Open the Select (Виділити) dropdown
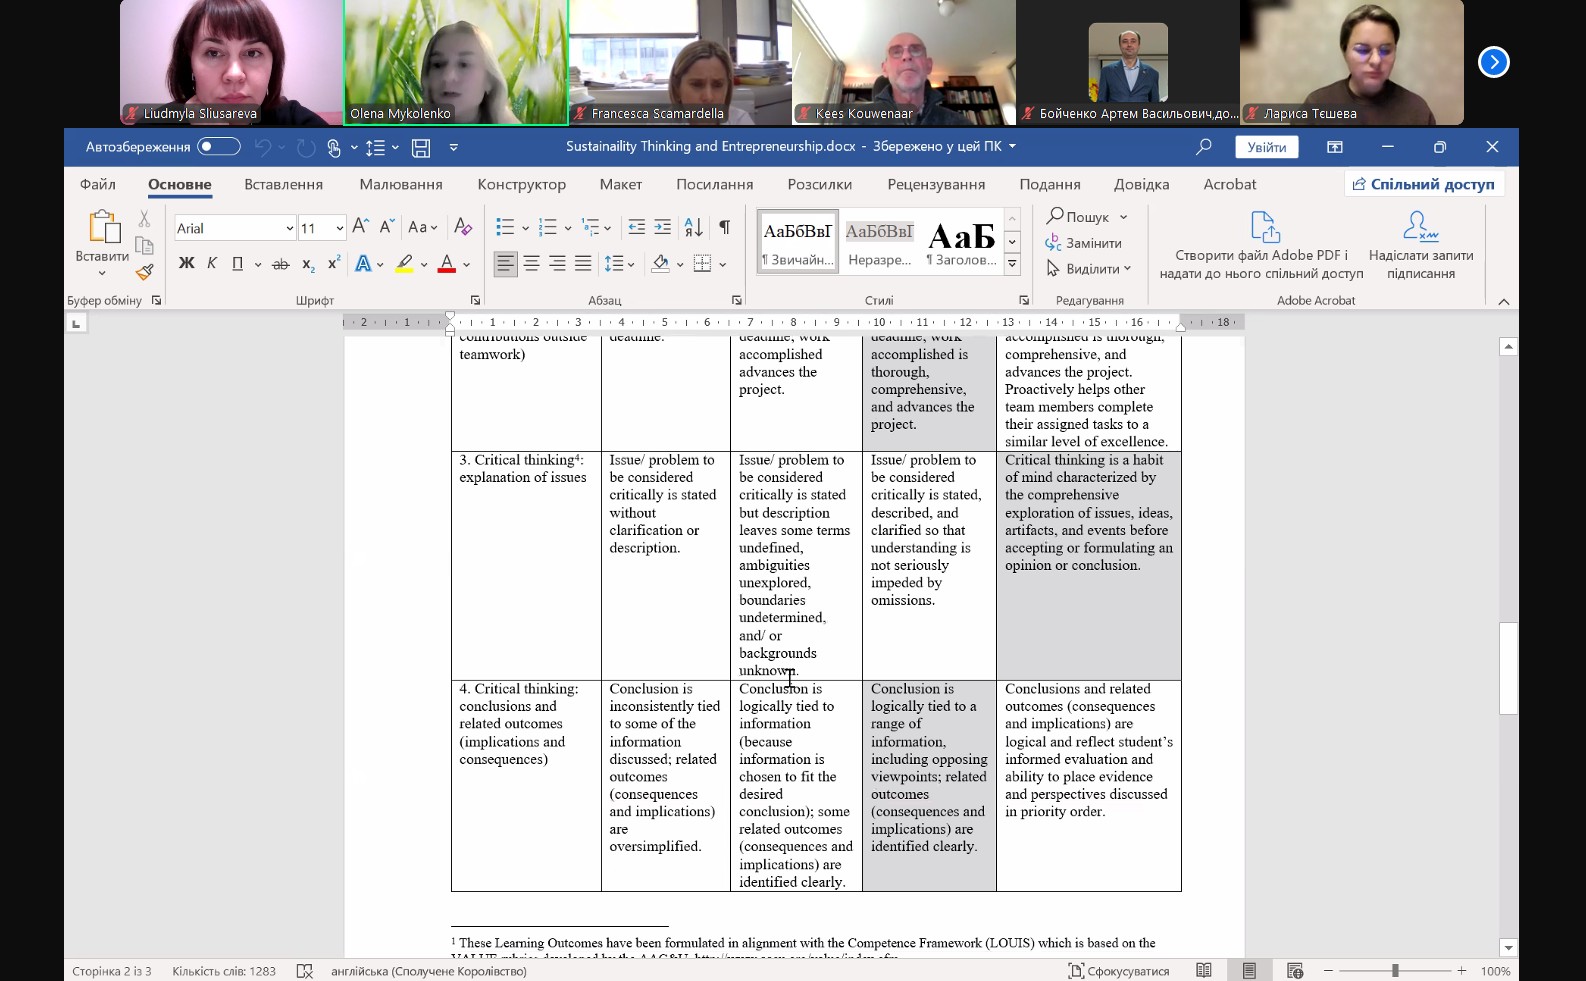Viewport: 1586px width, 981px height. tap(1088, 268)
